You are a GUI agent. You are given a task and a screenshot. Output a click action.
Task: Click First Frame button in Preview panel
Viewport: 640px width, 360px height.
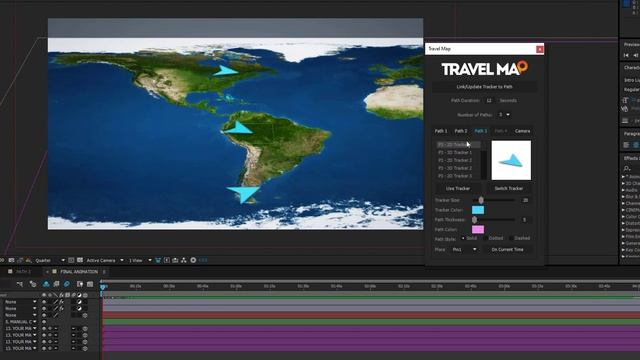pos(627,55)
